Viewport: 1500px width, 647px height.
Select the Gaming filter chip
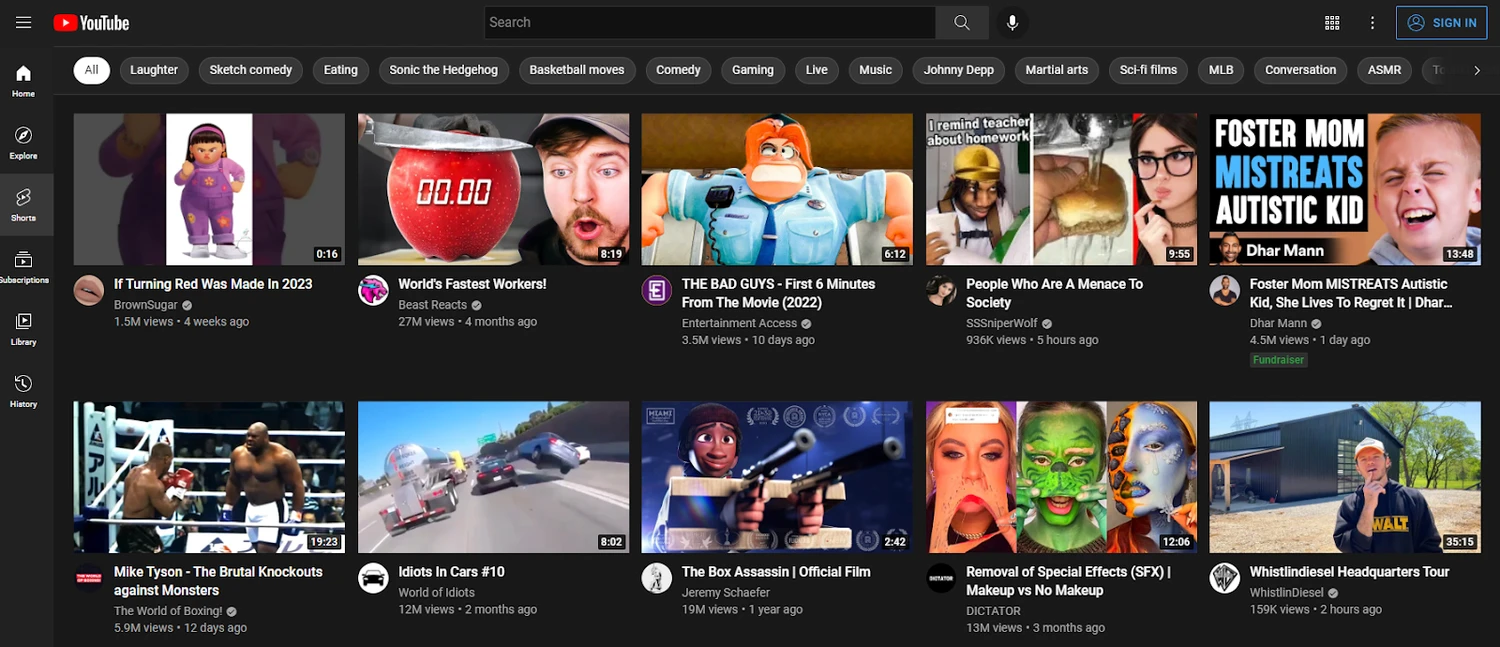point(753,70)
